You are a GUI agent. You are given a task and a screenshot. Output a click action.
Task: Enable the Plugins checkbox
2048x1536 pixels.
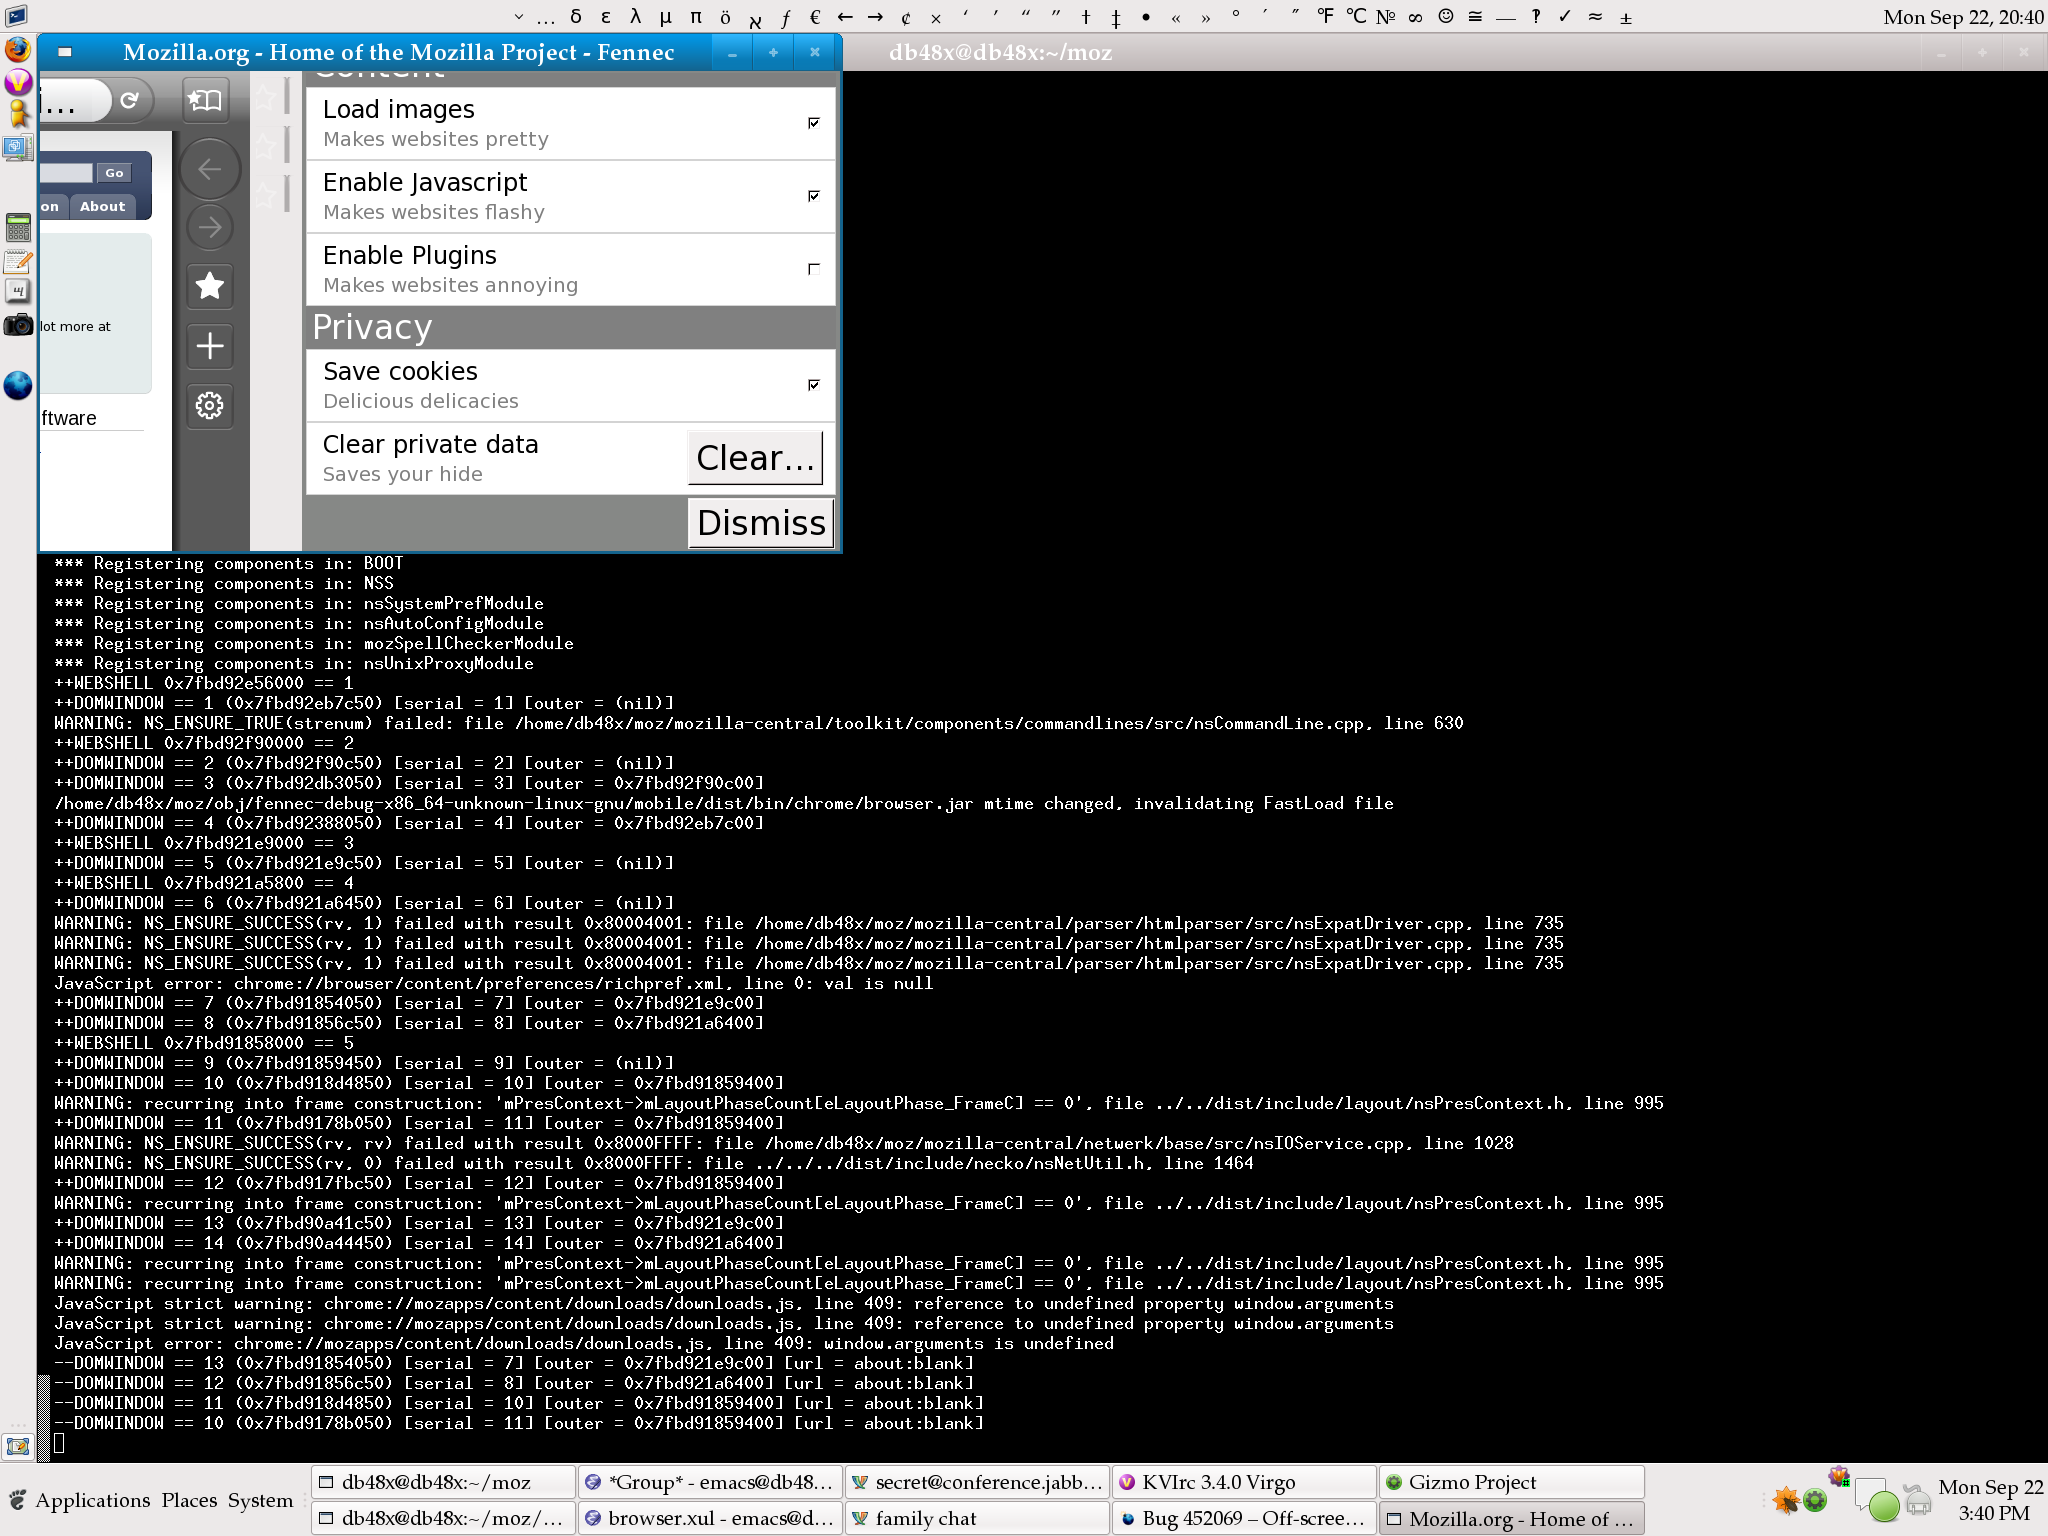[814, 269]
